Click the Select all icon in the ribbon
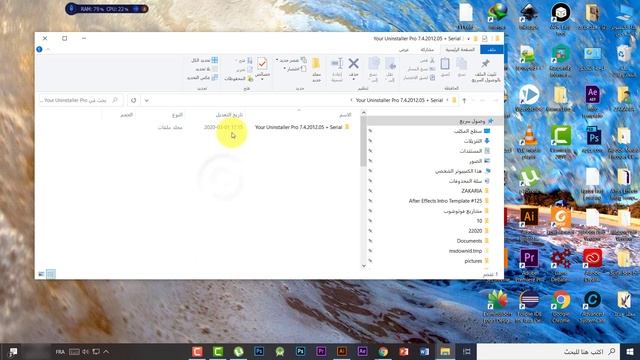This screenshot has height=360, width=640. pyautogui.click(x=214, y=60)
